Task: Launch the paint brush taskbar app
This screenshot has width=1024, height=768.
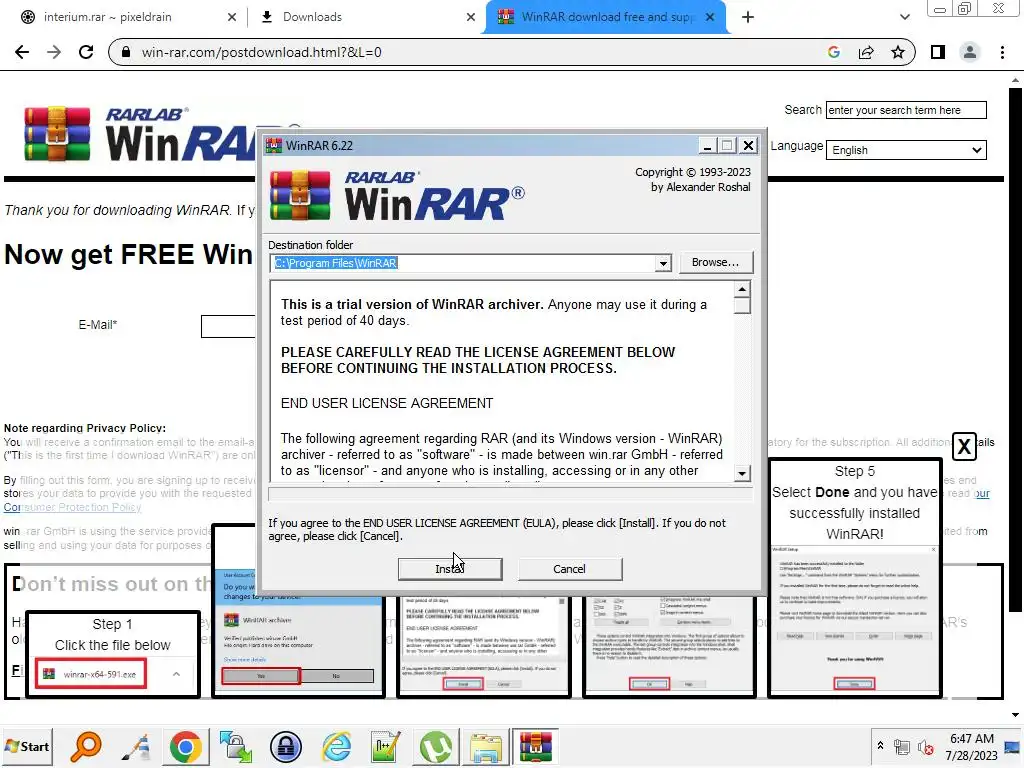Action: [x=136, y=747]
